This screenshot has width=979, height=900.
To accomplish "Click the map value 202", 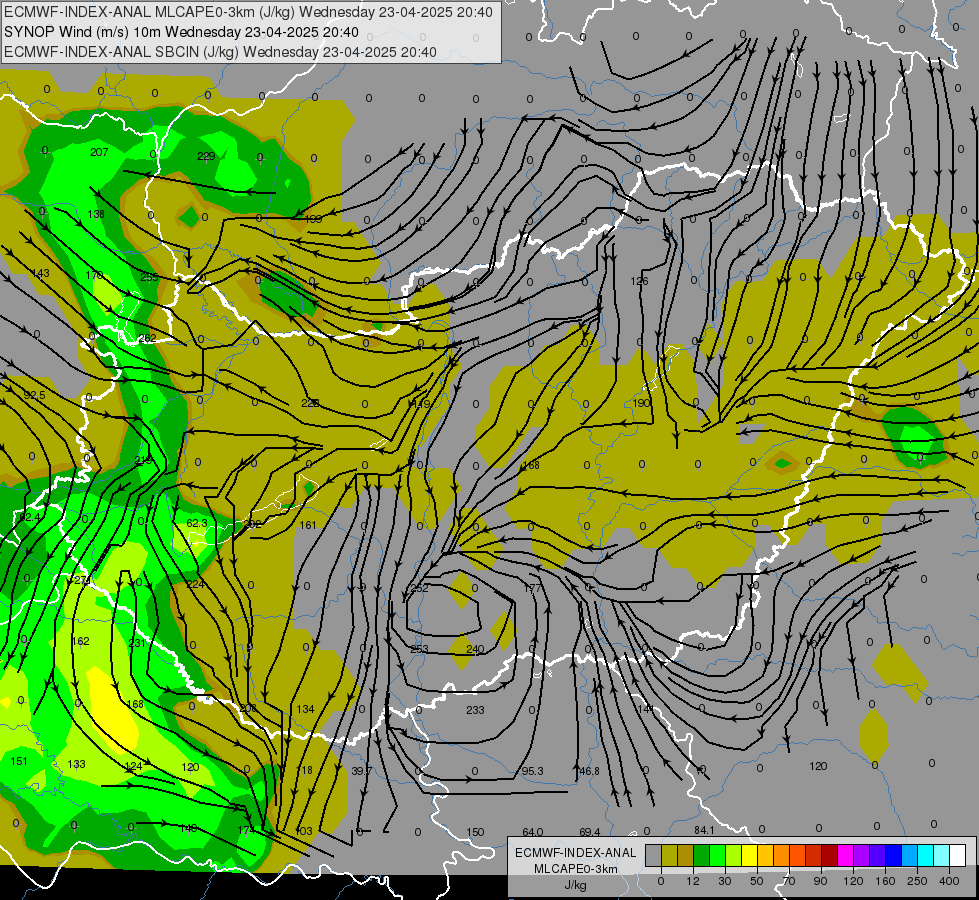I will click(x=253, y=525).
